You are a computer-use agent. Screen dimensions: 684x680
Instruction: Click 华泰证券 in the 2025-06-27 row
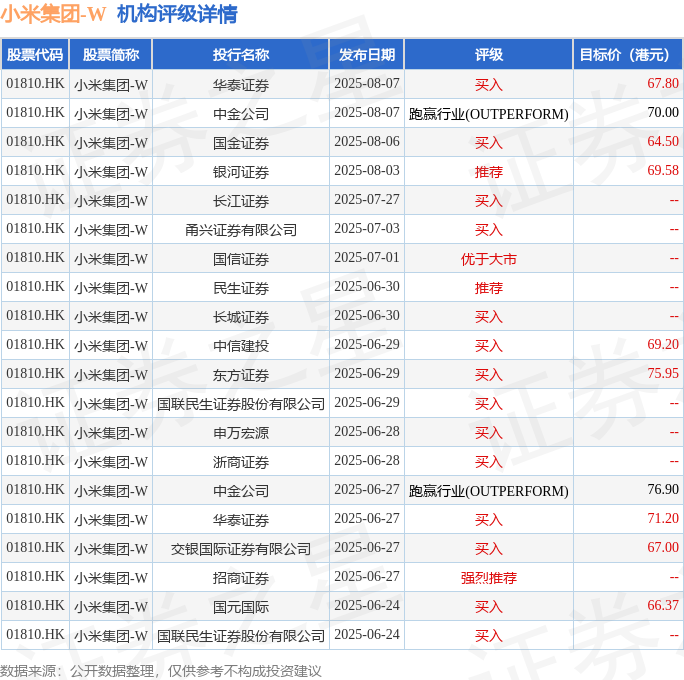pos(241,519)
